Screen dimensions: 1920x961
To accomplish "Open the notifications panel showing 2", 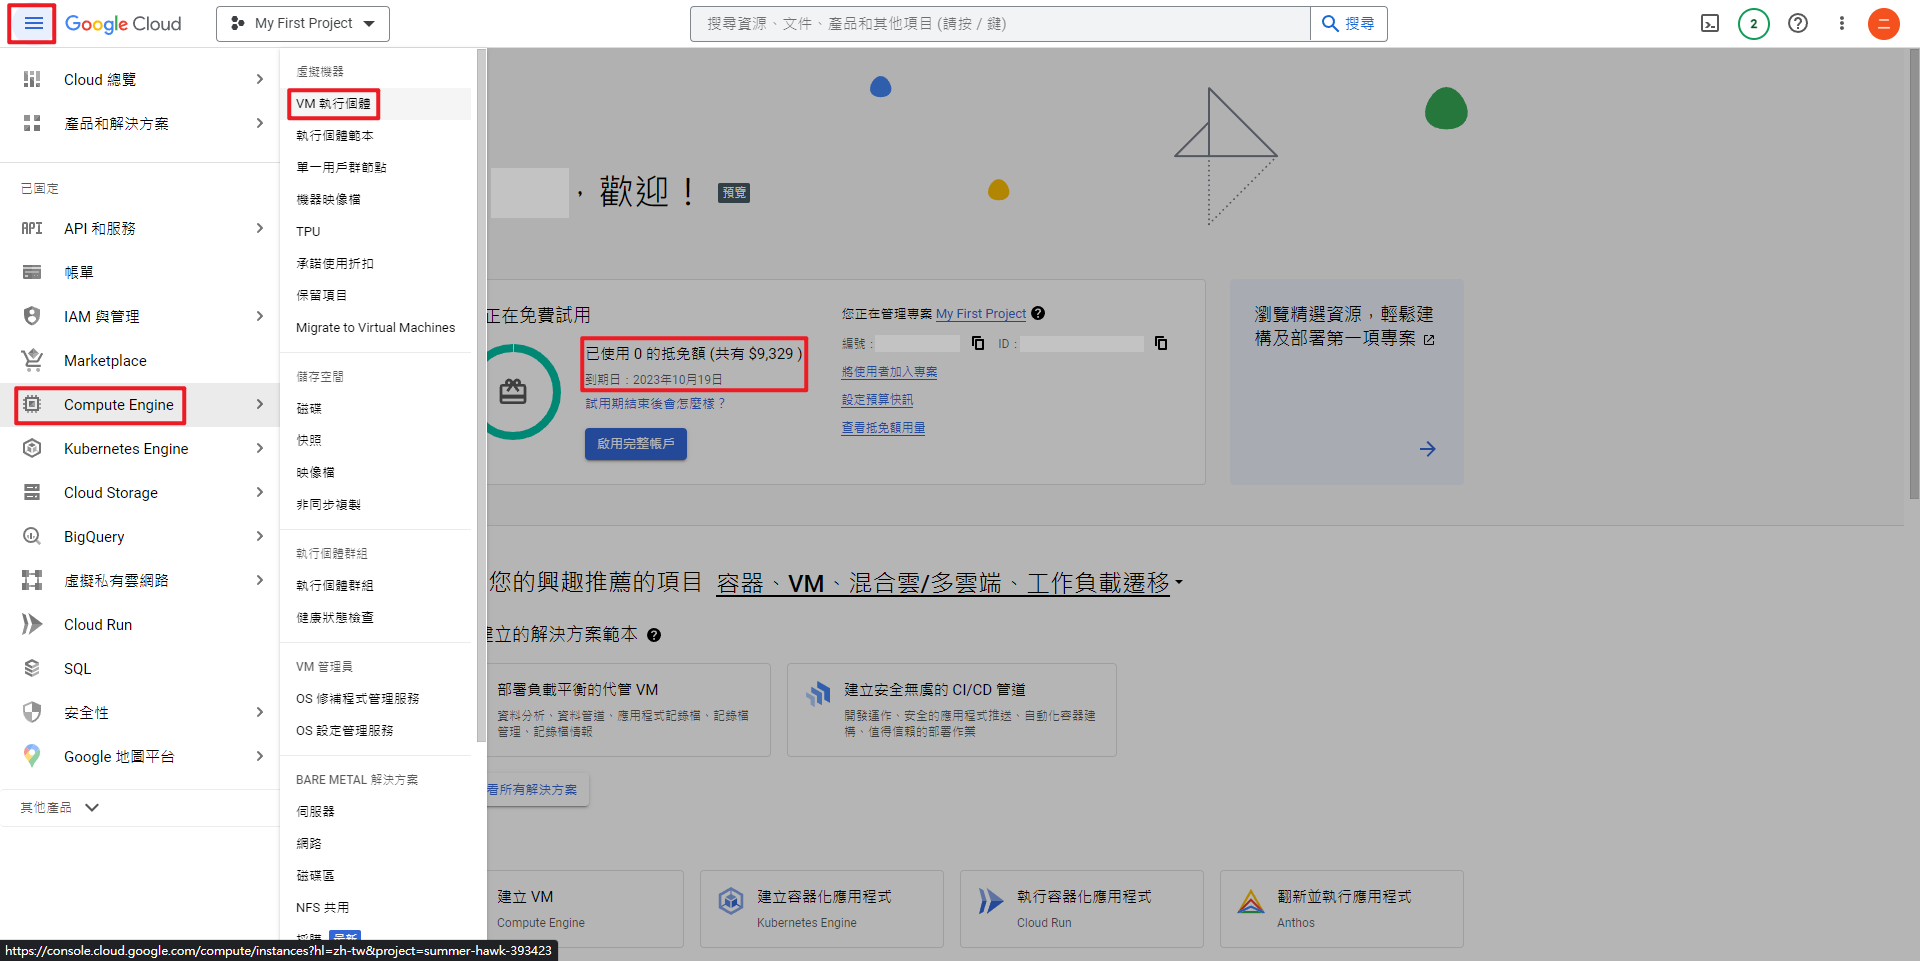I will pos(1753,23).
